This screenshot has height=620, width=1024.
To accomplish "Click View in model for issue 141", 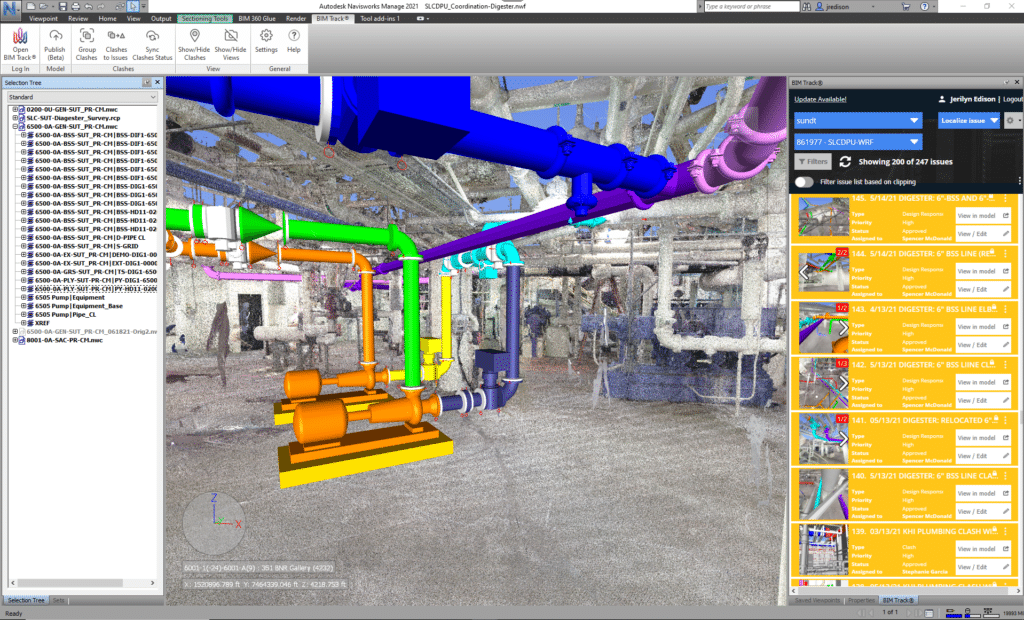I will [983, 438].
